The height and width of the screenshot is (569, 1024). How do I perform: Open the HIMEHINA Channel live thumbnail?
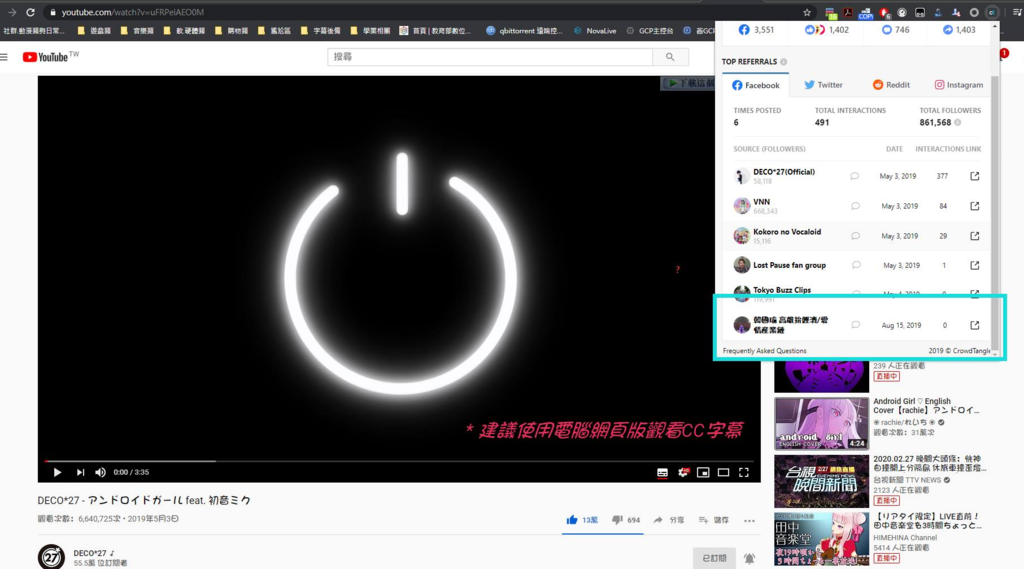click(822, 539)
